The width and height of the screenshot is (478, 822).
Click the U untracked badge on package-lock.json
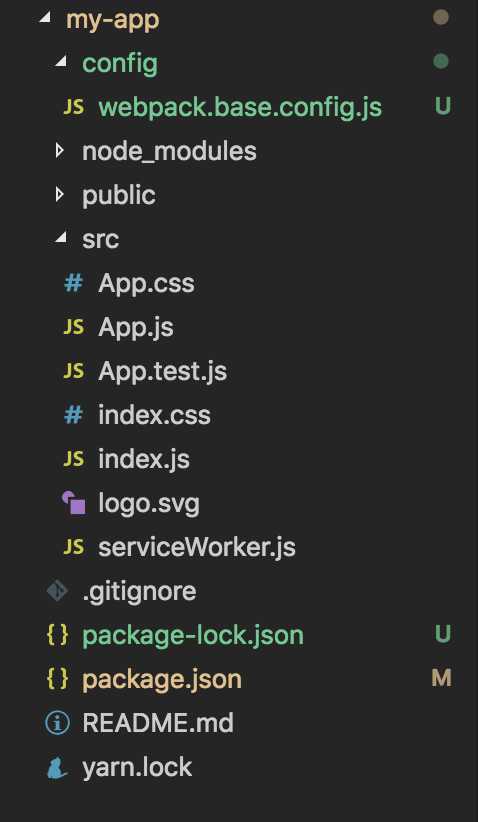(443, 634)
